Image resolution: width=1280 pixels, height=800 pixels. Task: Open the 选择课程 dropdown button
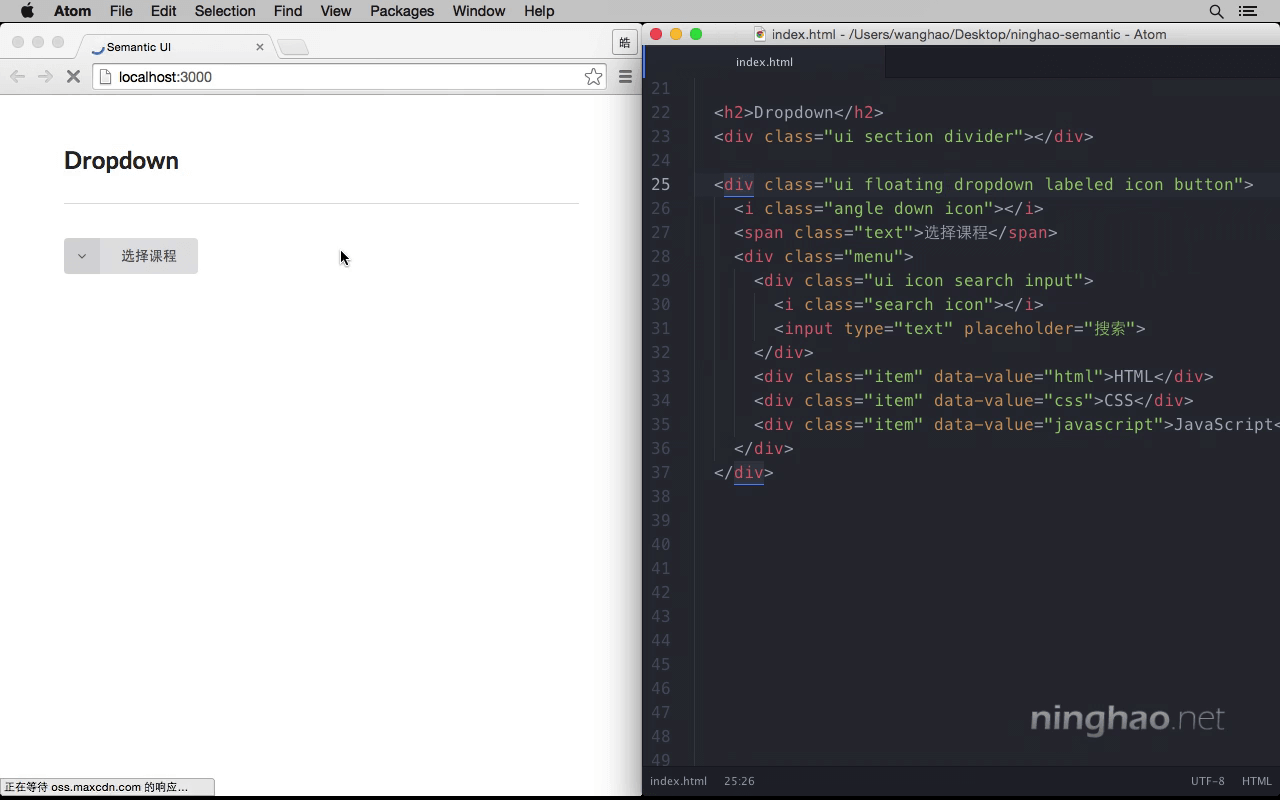click(x=131, y=256)
